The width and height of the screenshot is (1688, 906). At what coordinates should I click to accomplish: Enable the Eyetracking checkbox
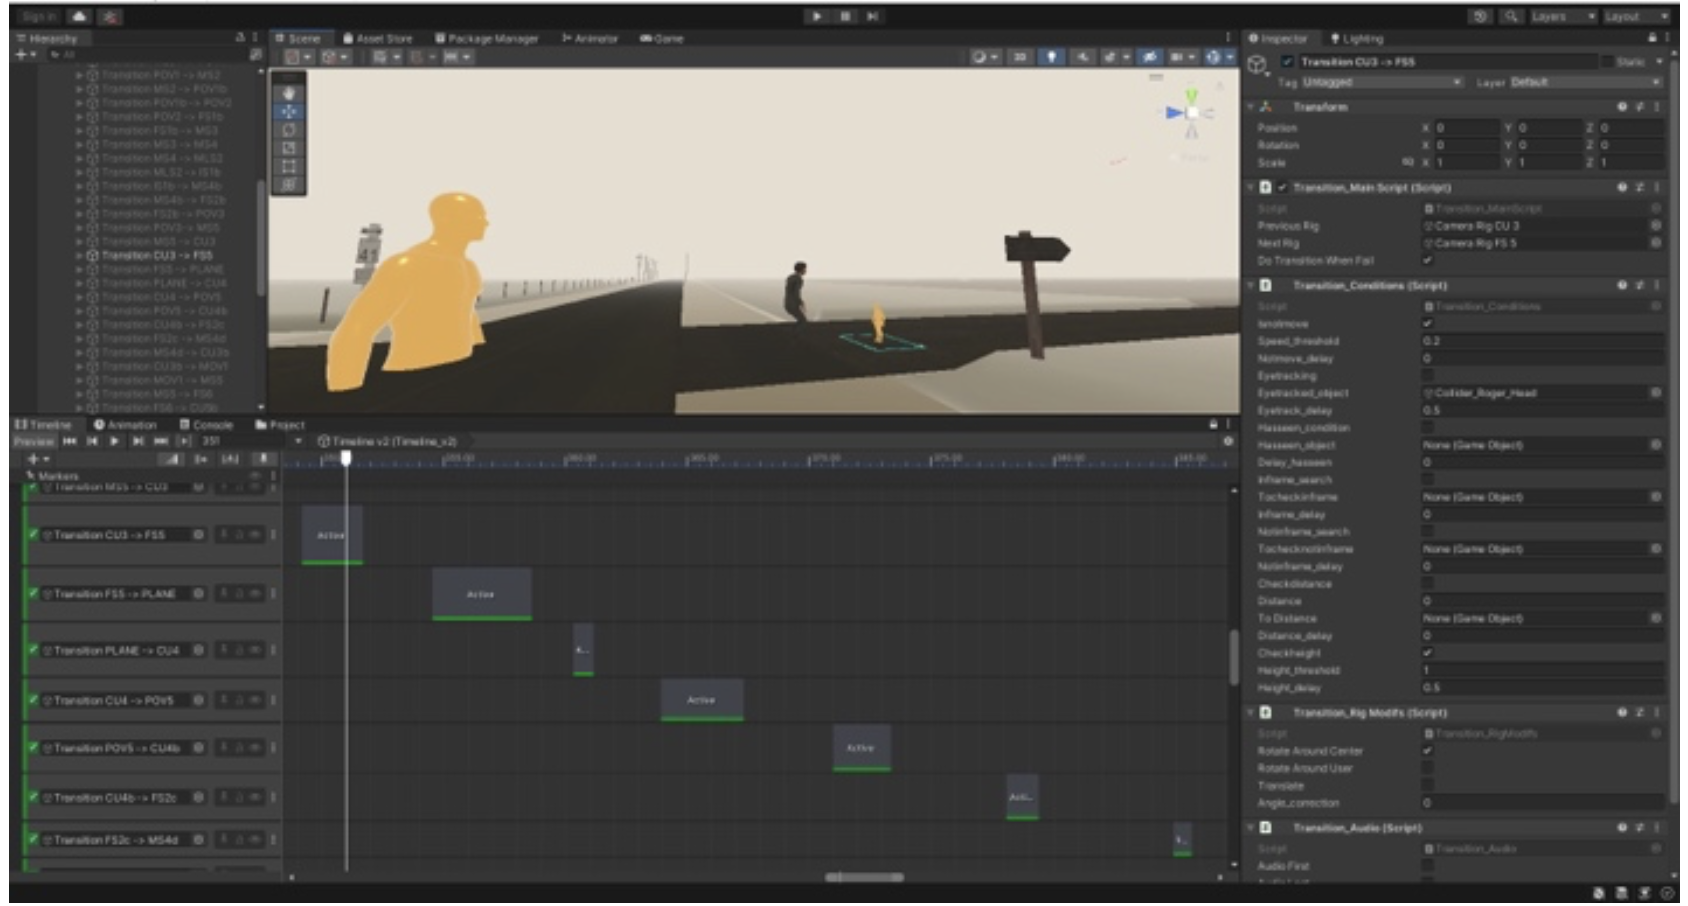(x=1428, y=376)
